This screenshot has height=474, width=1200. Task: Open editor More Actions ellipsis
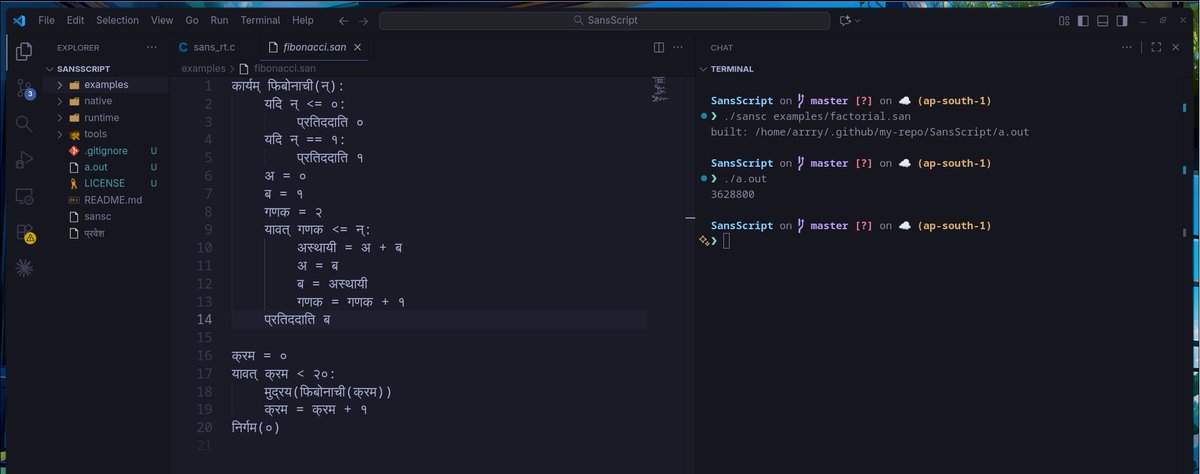[680, 47]
